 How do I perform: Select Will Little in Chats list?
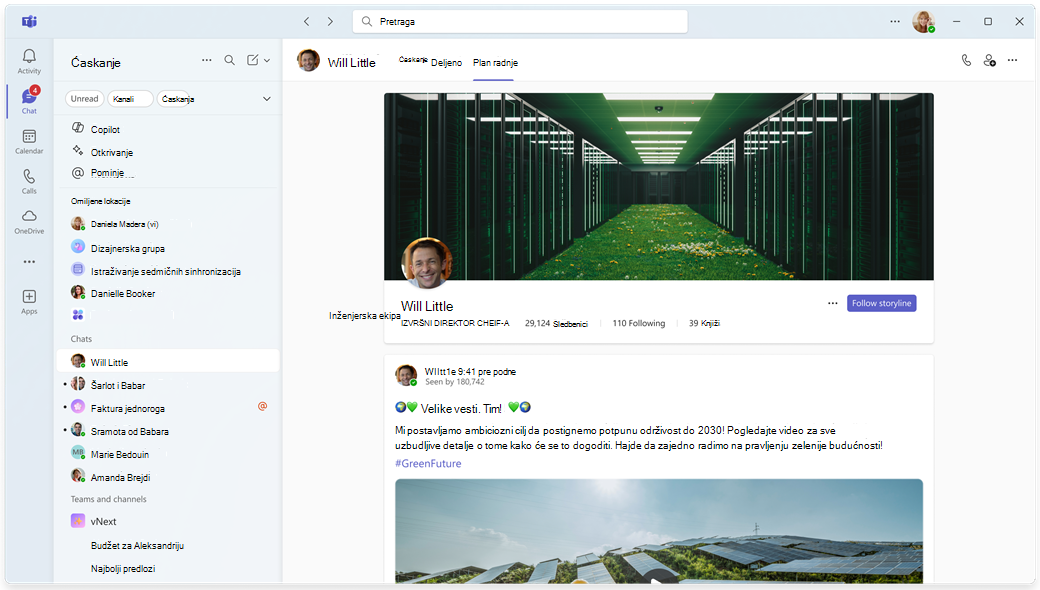pos(168,362)
